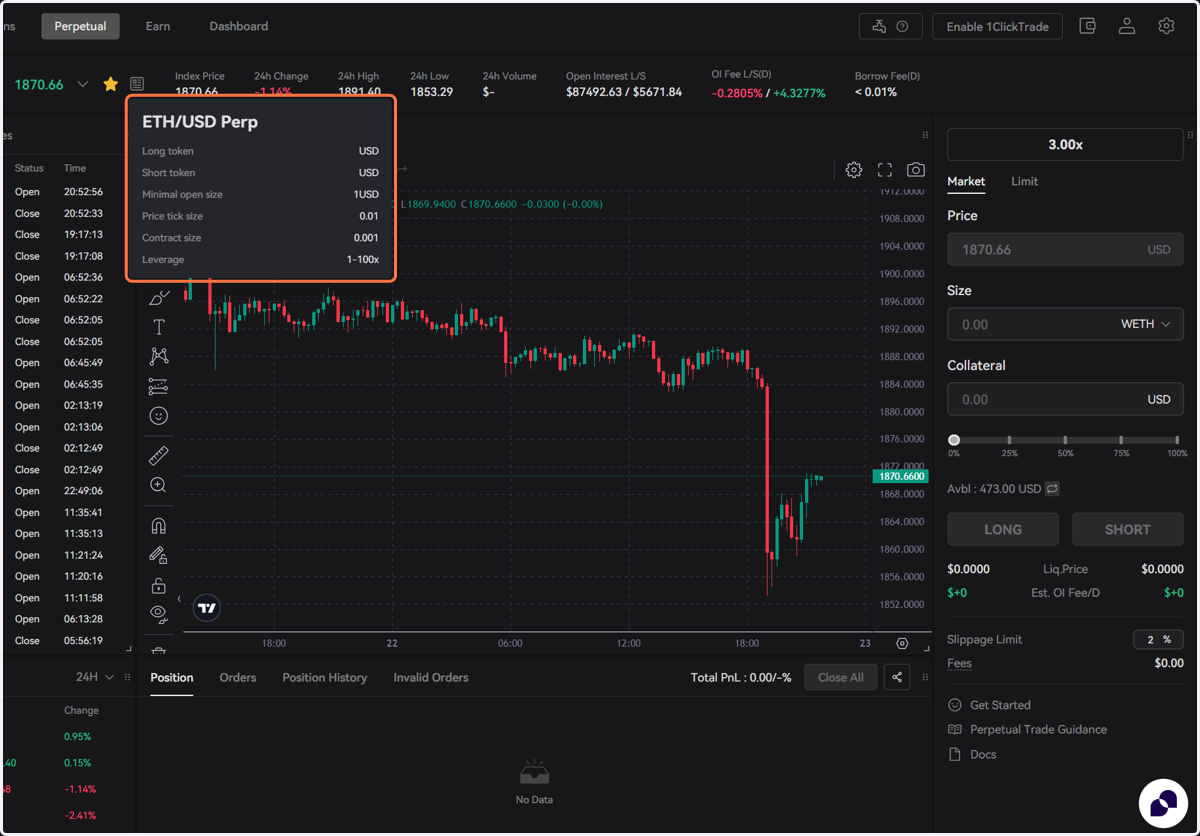Viewport: 1200px width, 836px height.
Task: Select the Position tab
Action: click(x=172, y=677)
